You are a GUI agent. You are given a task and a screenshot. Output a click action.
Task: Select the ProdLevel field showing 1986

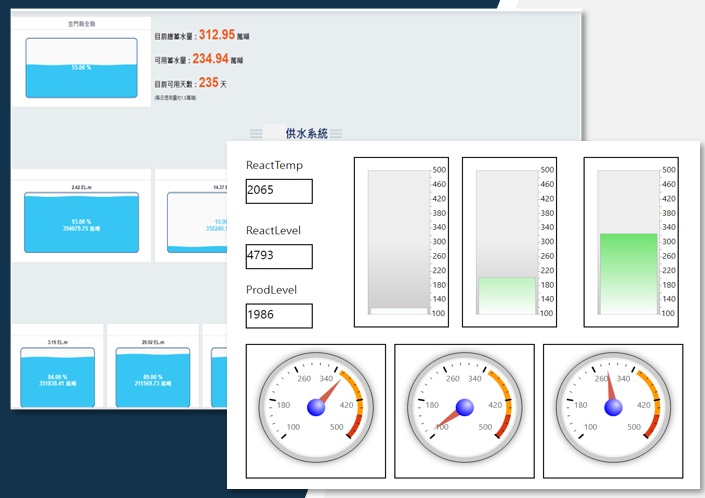click(279, 316)
